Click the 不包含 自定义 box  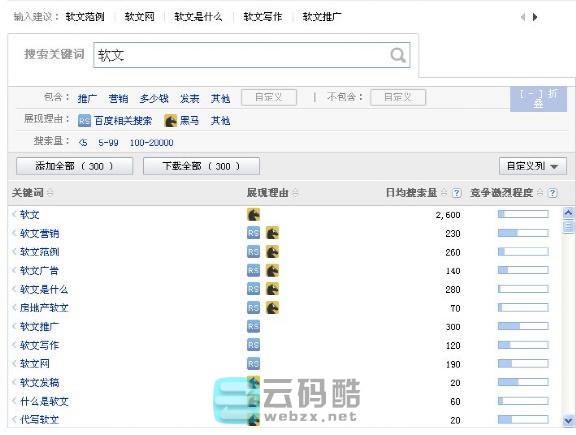point(398,97)
